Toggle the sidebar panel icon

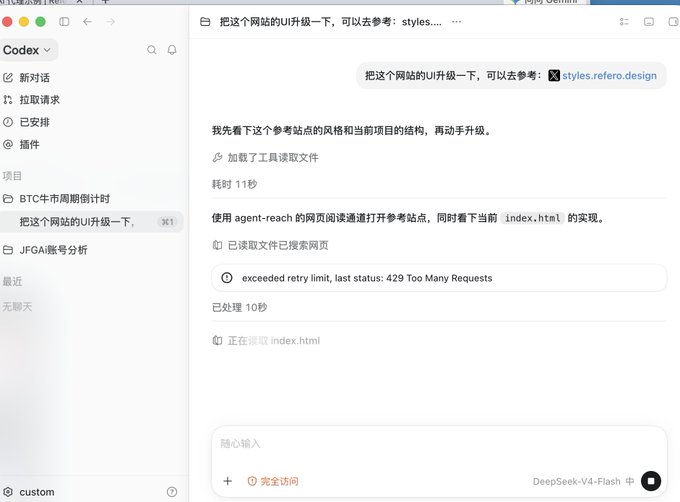[64, 22]
